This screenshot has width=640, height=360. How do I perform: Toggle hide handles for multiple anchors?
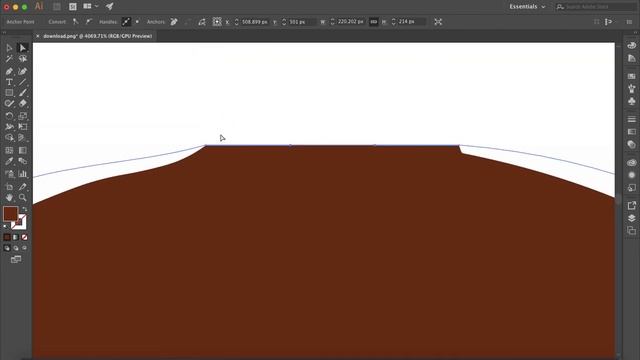[137, 22]
